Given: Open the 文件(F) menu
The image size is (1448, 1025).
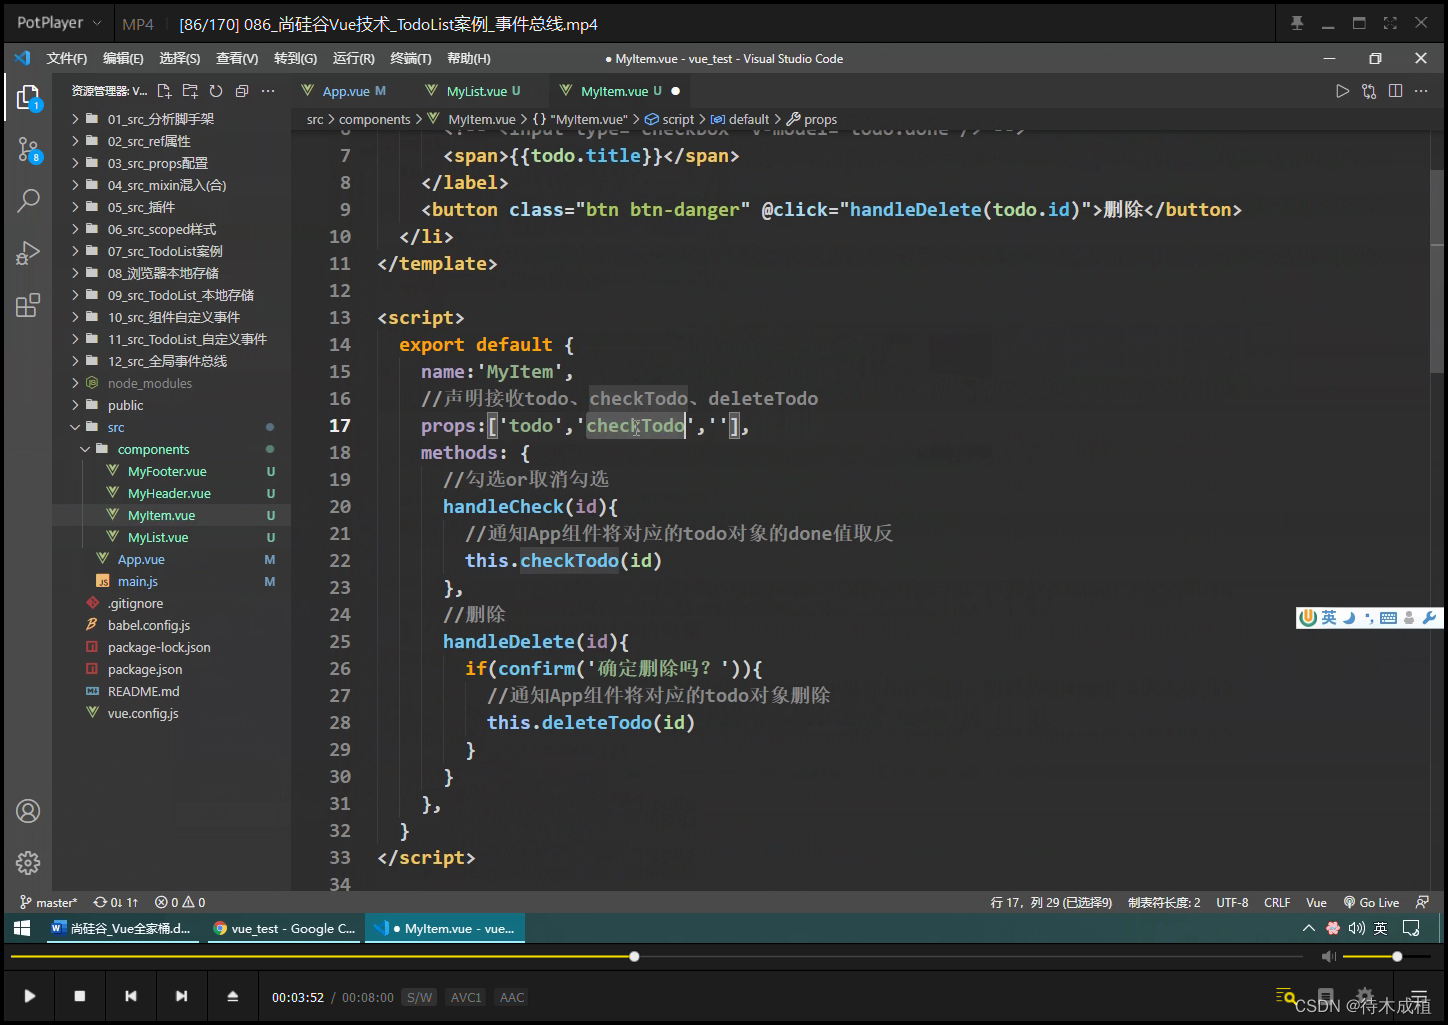Looking at the screenshot, I should tap(67, 58).
